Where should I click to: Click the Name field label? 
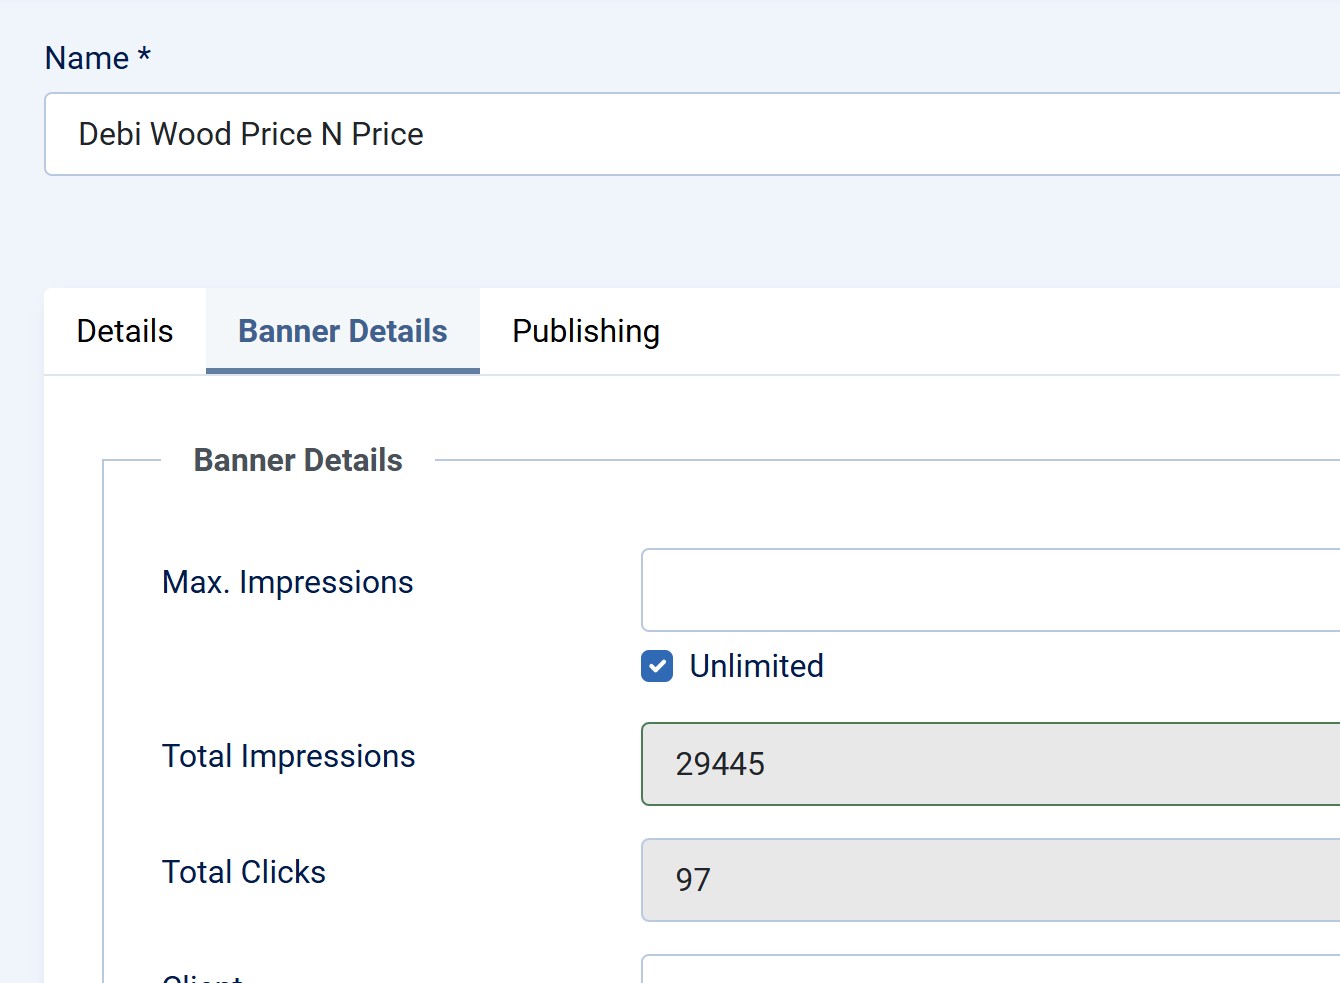point(87,58)
